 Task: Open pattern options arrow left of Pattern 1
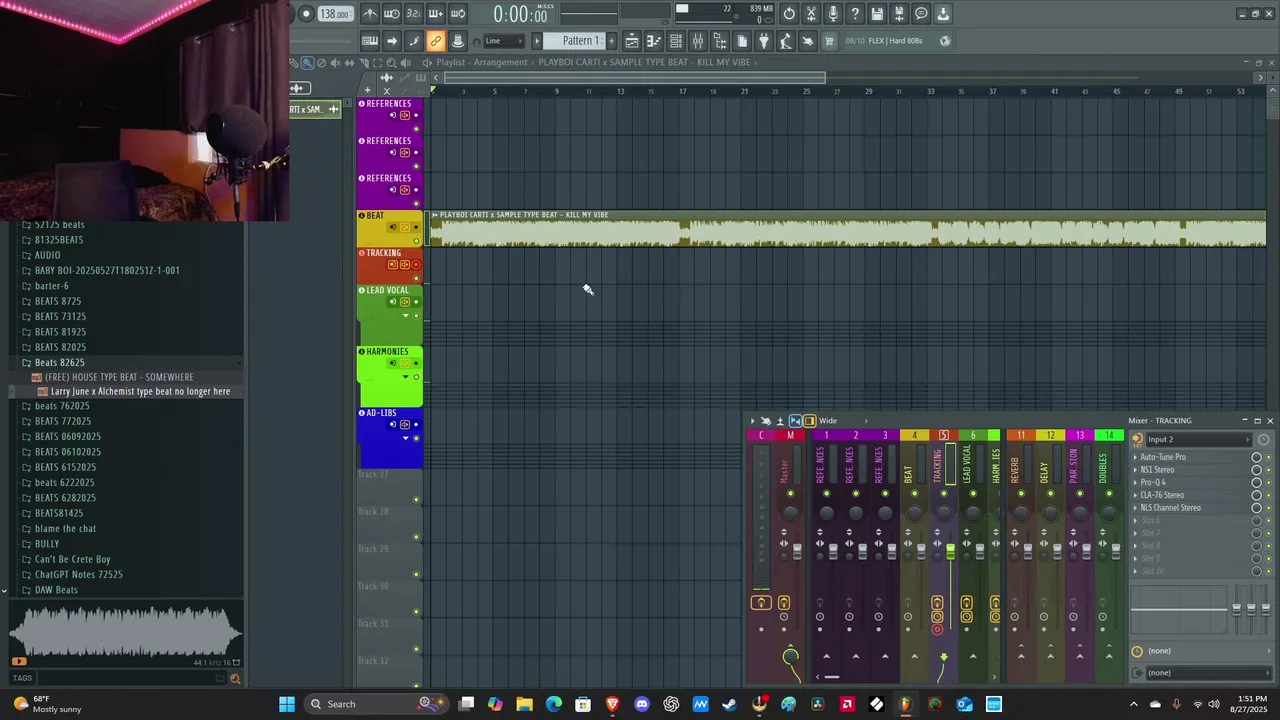point(537,41)
